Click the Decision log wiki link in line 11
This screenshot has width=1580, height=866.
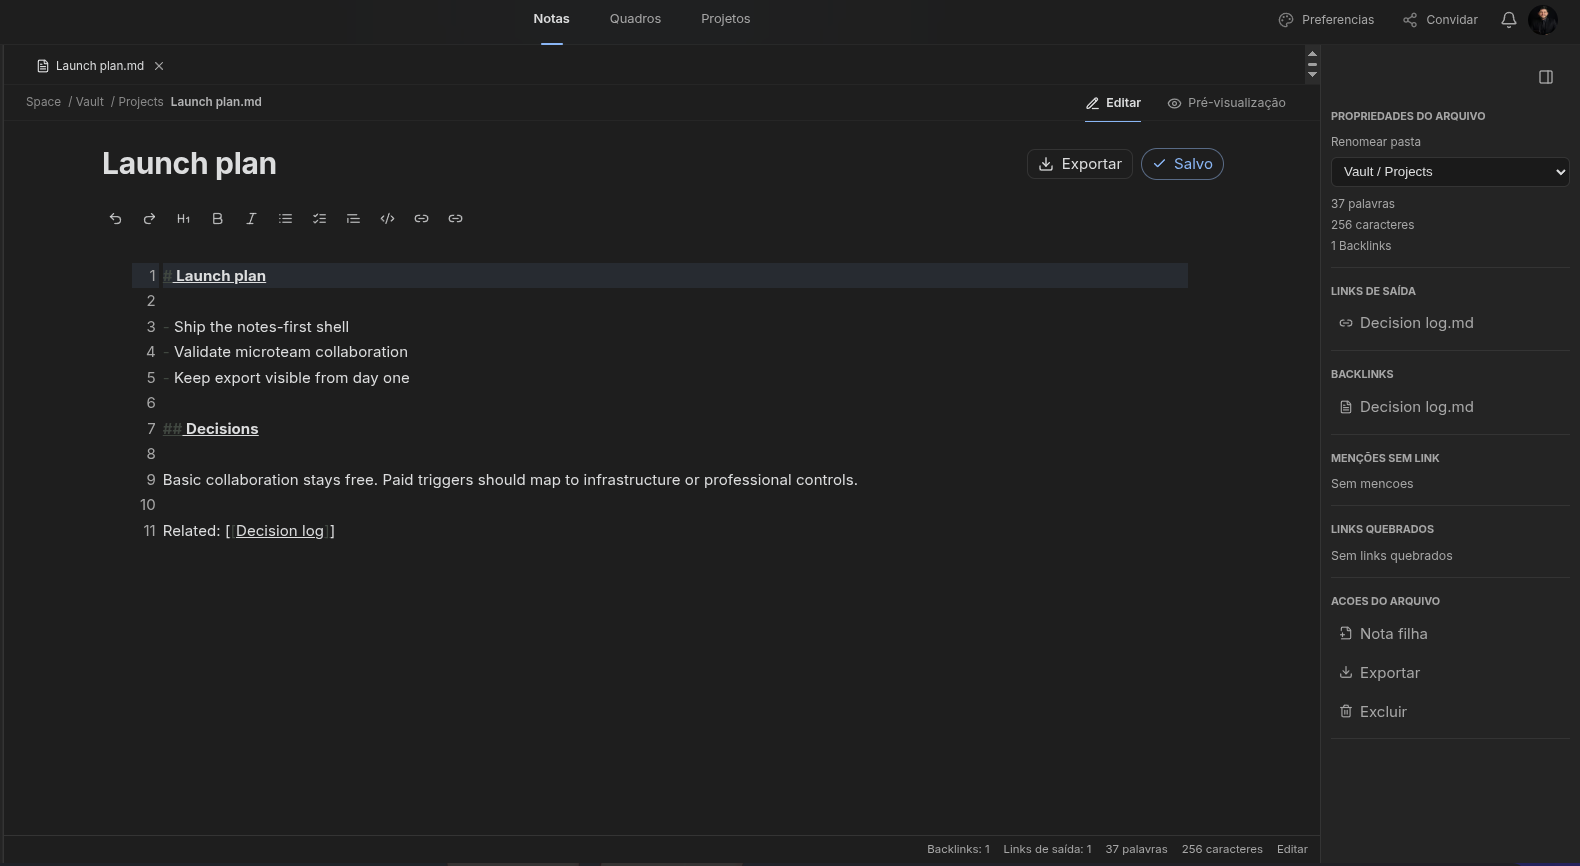280,531
